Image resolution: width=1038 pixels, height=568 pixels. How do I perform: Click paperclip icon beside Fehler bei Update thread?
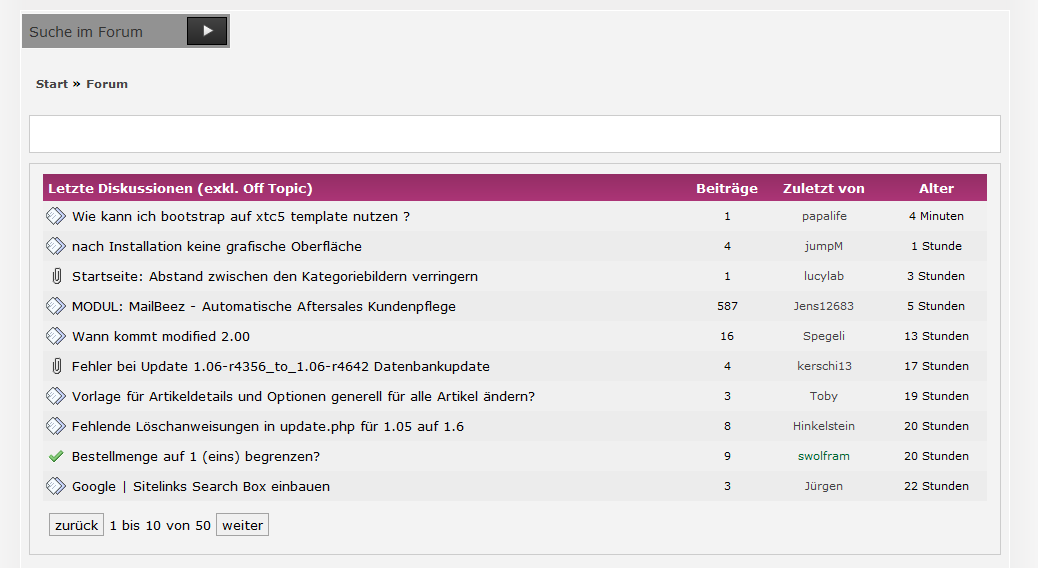tap(56, 366)
